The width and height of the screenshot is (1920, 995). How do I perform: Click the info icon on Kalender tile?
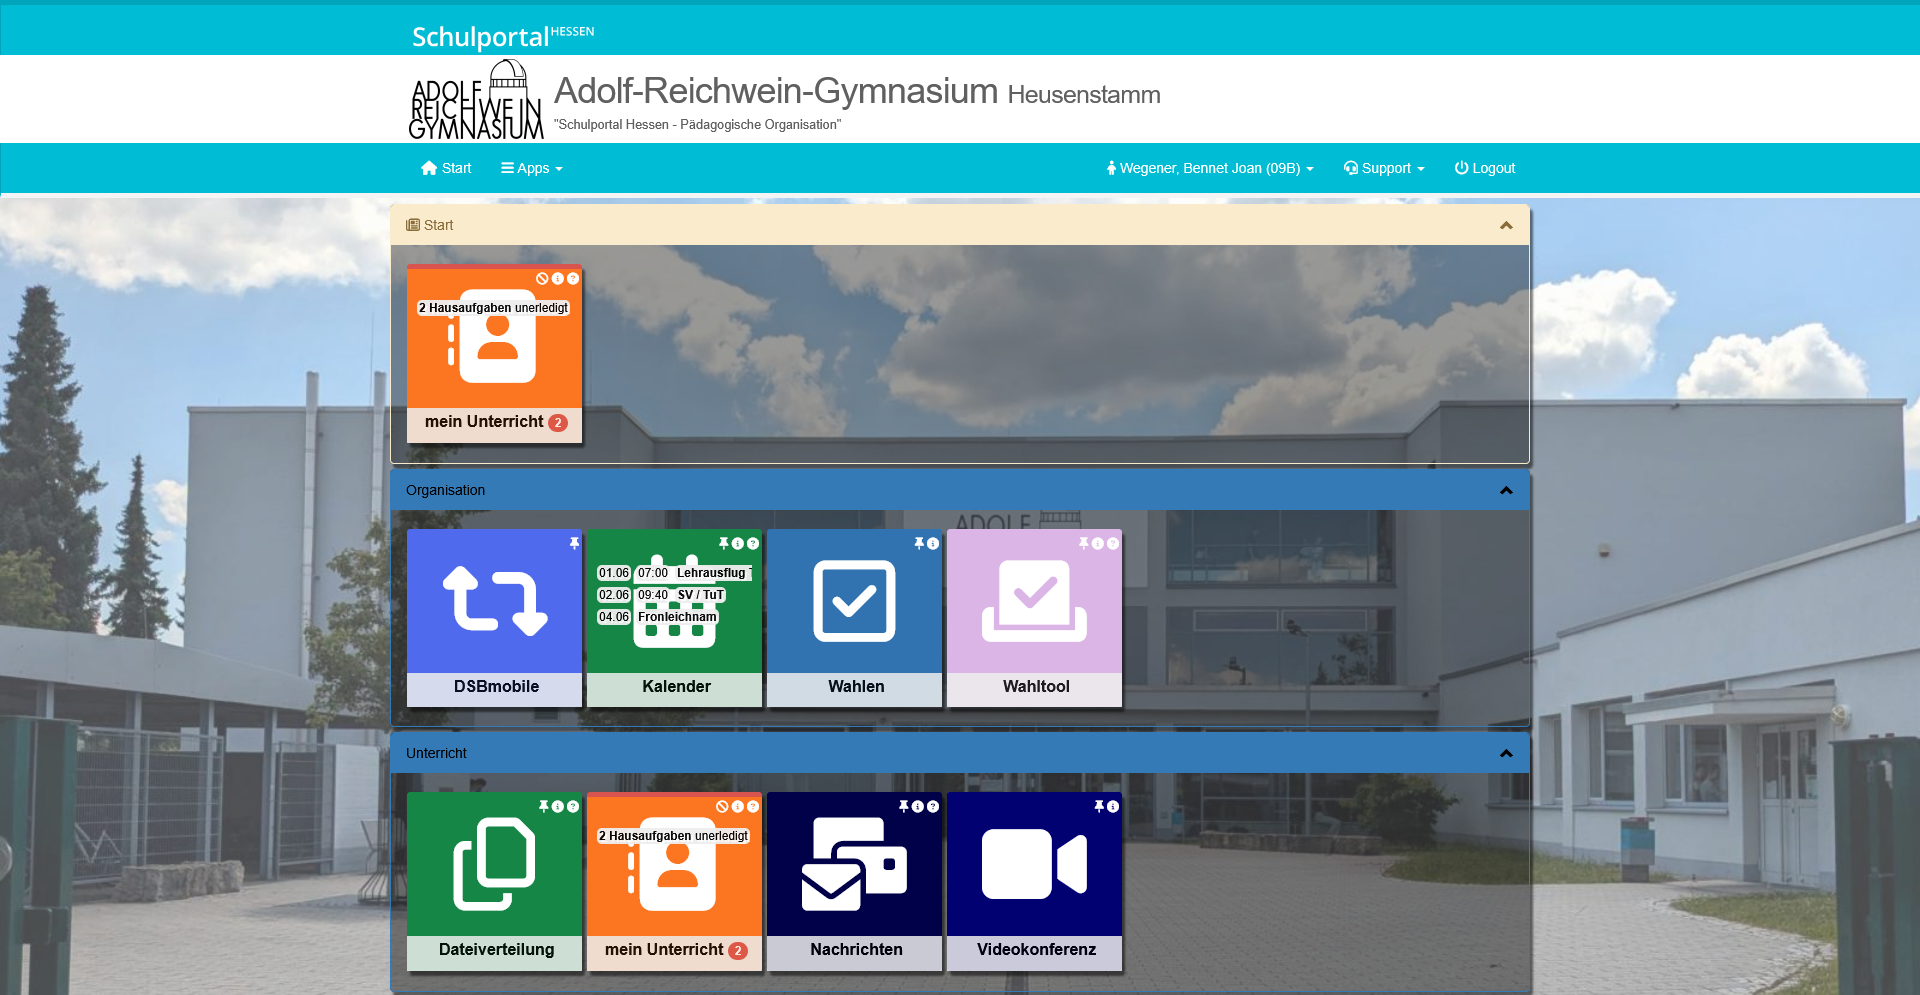[738, 543]
